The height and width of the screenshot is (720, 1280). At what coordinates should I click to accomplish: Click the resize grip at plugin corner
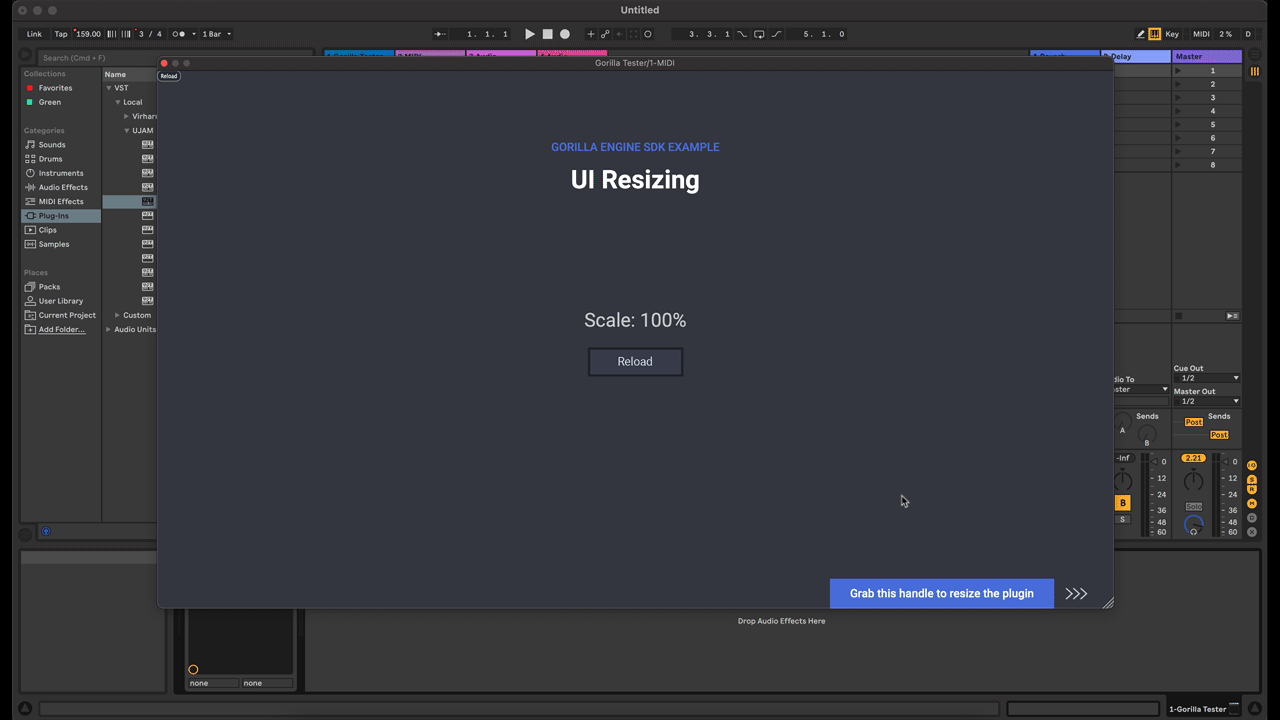click(x=1107, y=602)
